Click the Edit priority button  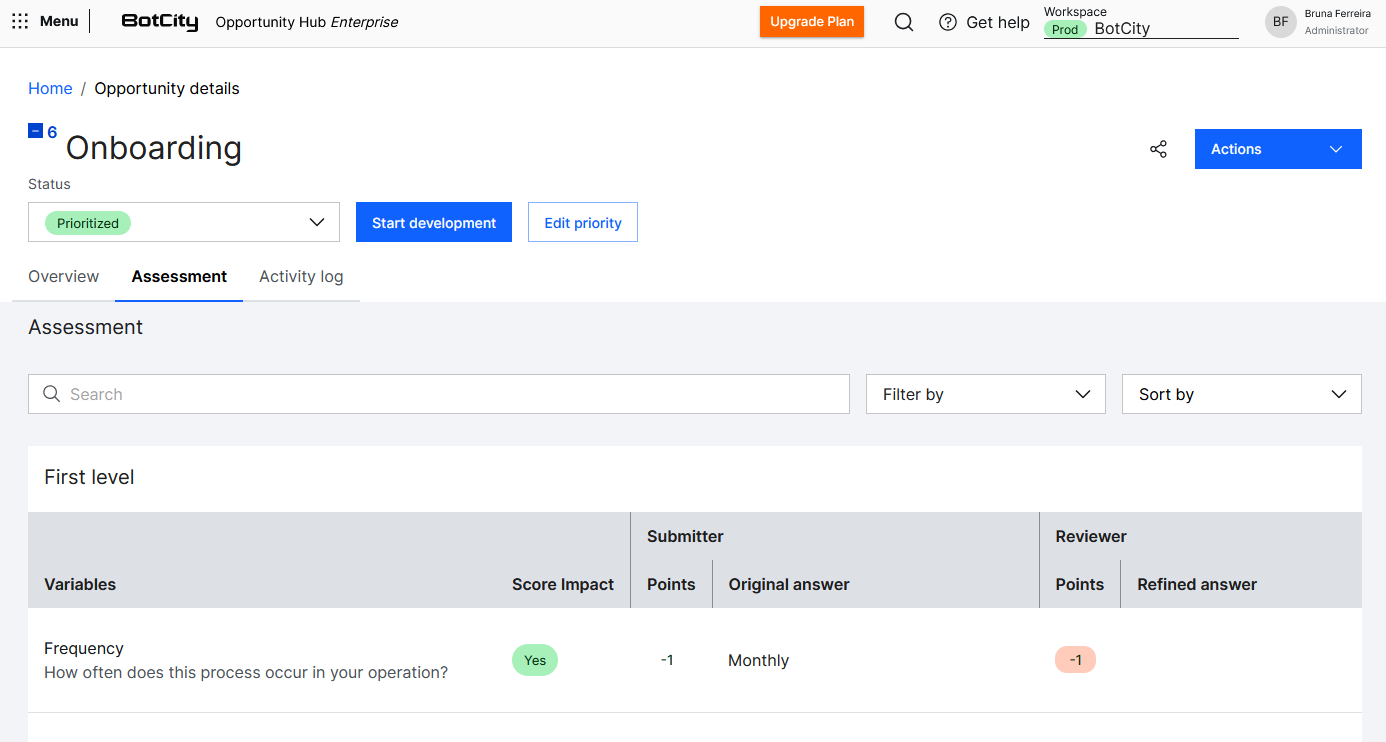point(582,222)
